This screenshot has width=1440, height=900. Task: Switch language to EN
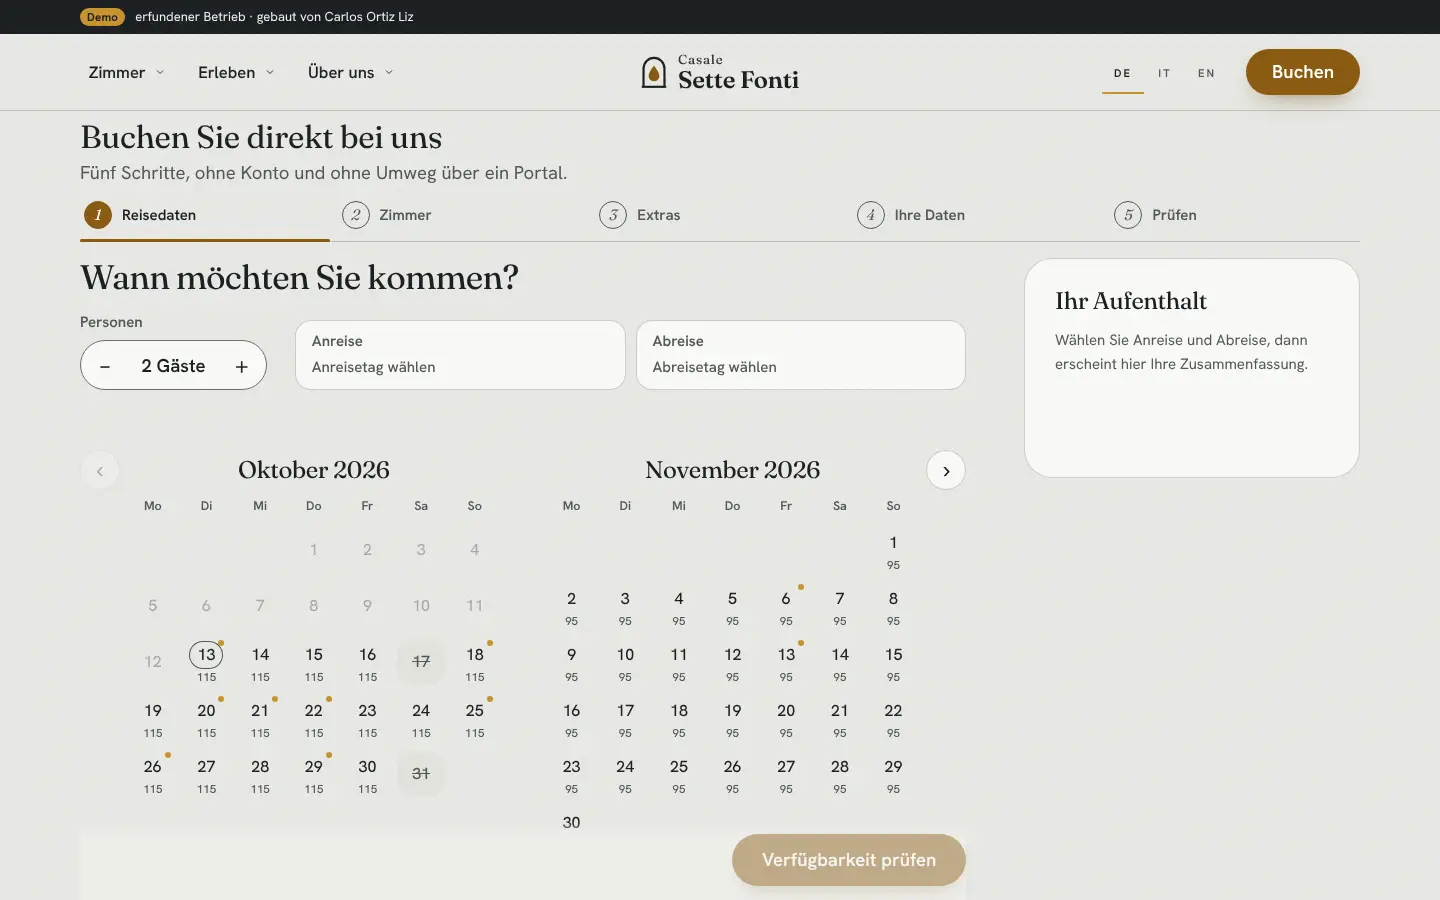(1206, 73)
